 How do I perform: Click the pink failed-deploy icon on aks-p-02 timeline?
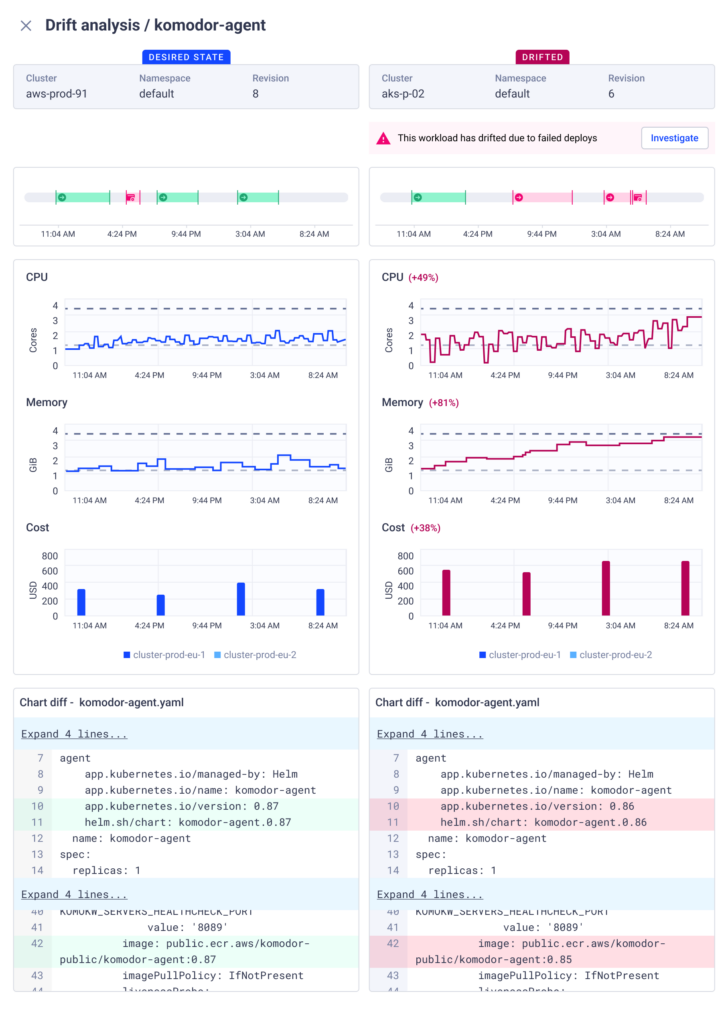pos(638,197)
